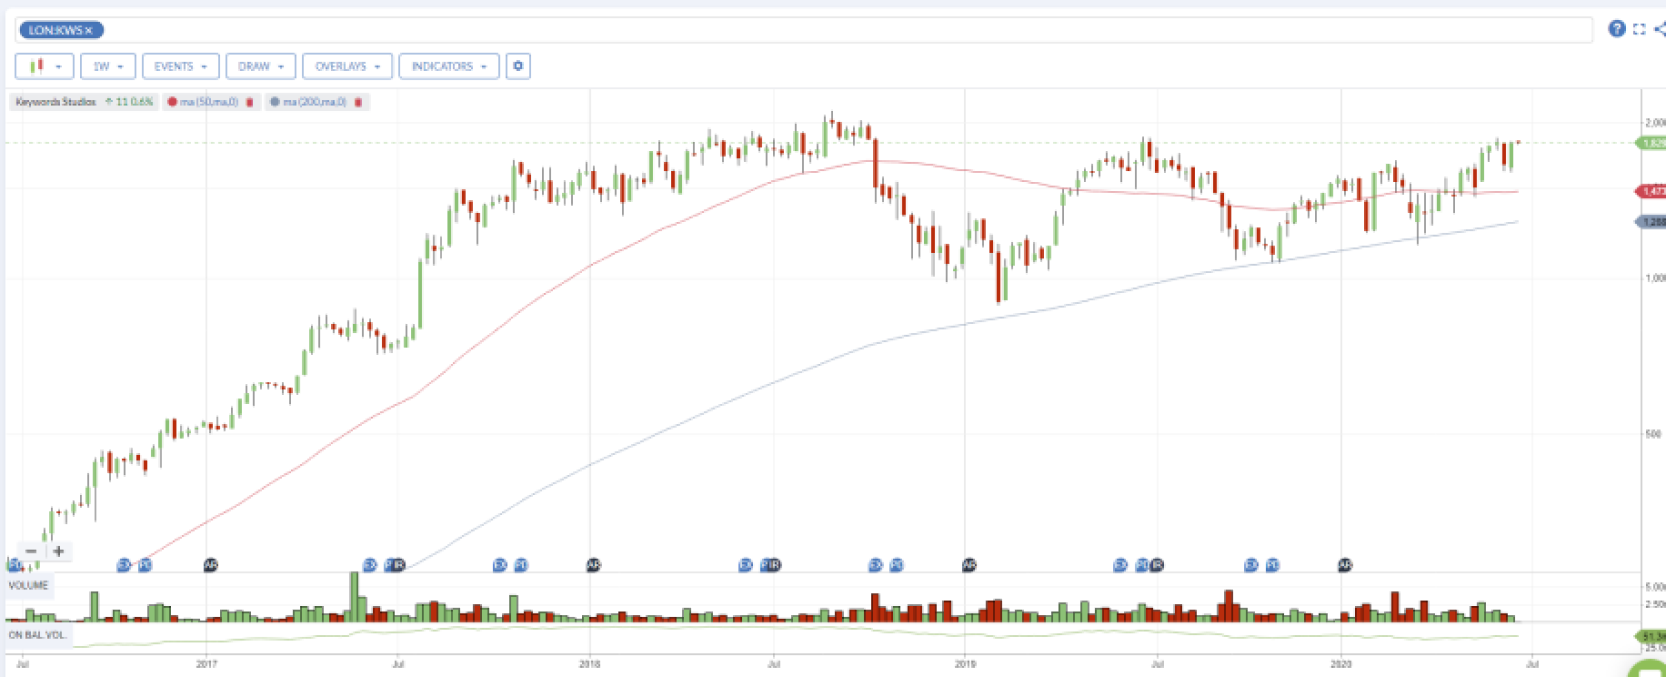Open the candlestick chart type dropdown
The image size is (1666, 677).
click(45, 66)
